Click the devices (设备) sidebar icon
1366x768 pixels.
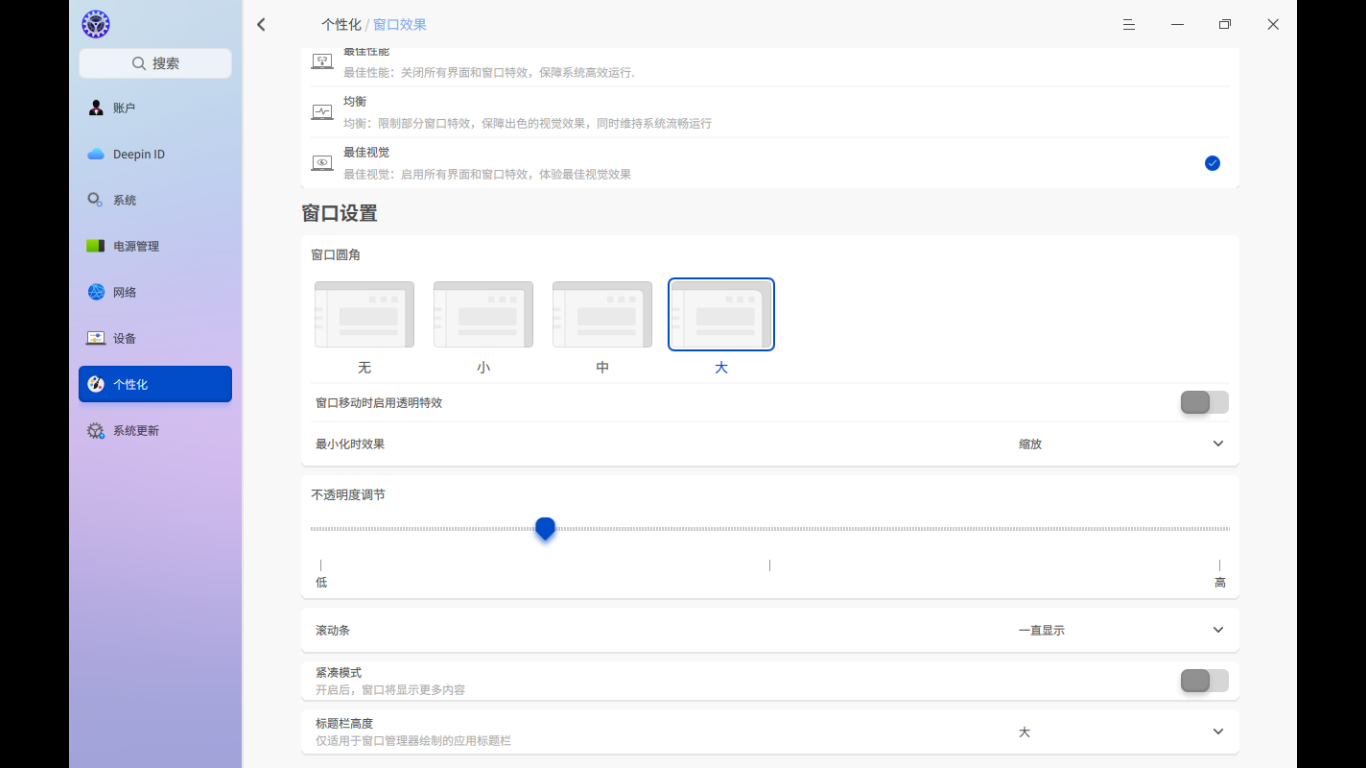tap(96, 338)
